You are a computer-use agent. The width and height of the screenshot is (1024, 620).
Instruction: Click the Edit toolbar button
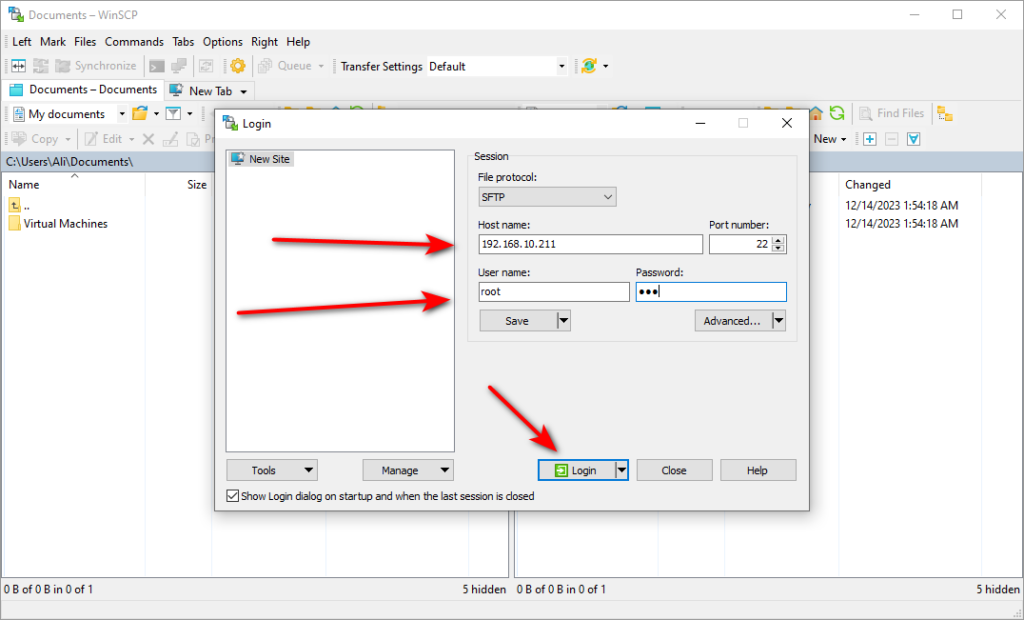coord(104,139)
